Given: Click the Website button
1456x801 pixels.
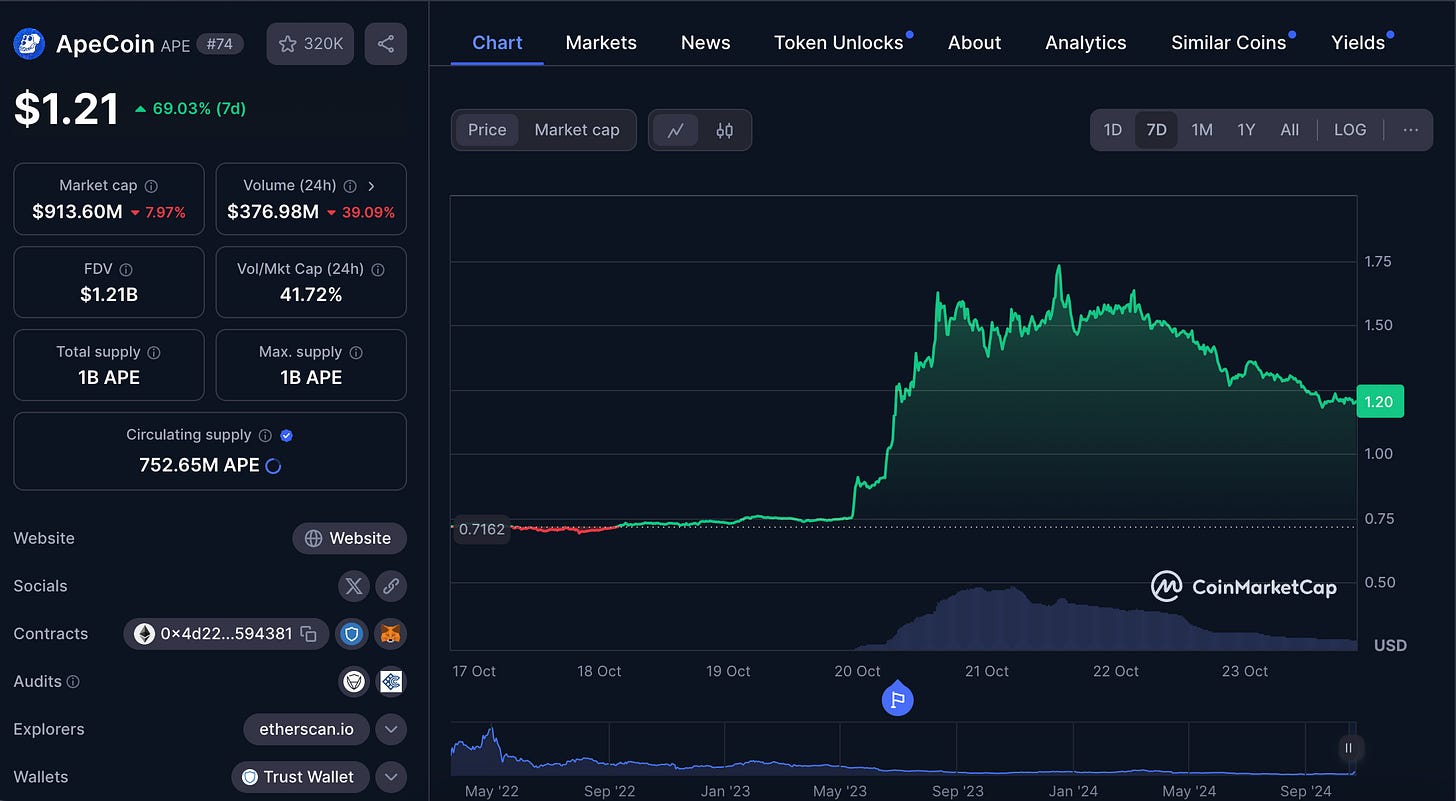Looking at the screenshot, I should tap(349, 538).
